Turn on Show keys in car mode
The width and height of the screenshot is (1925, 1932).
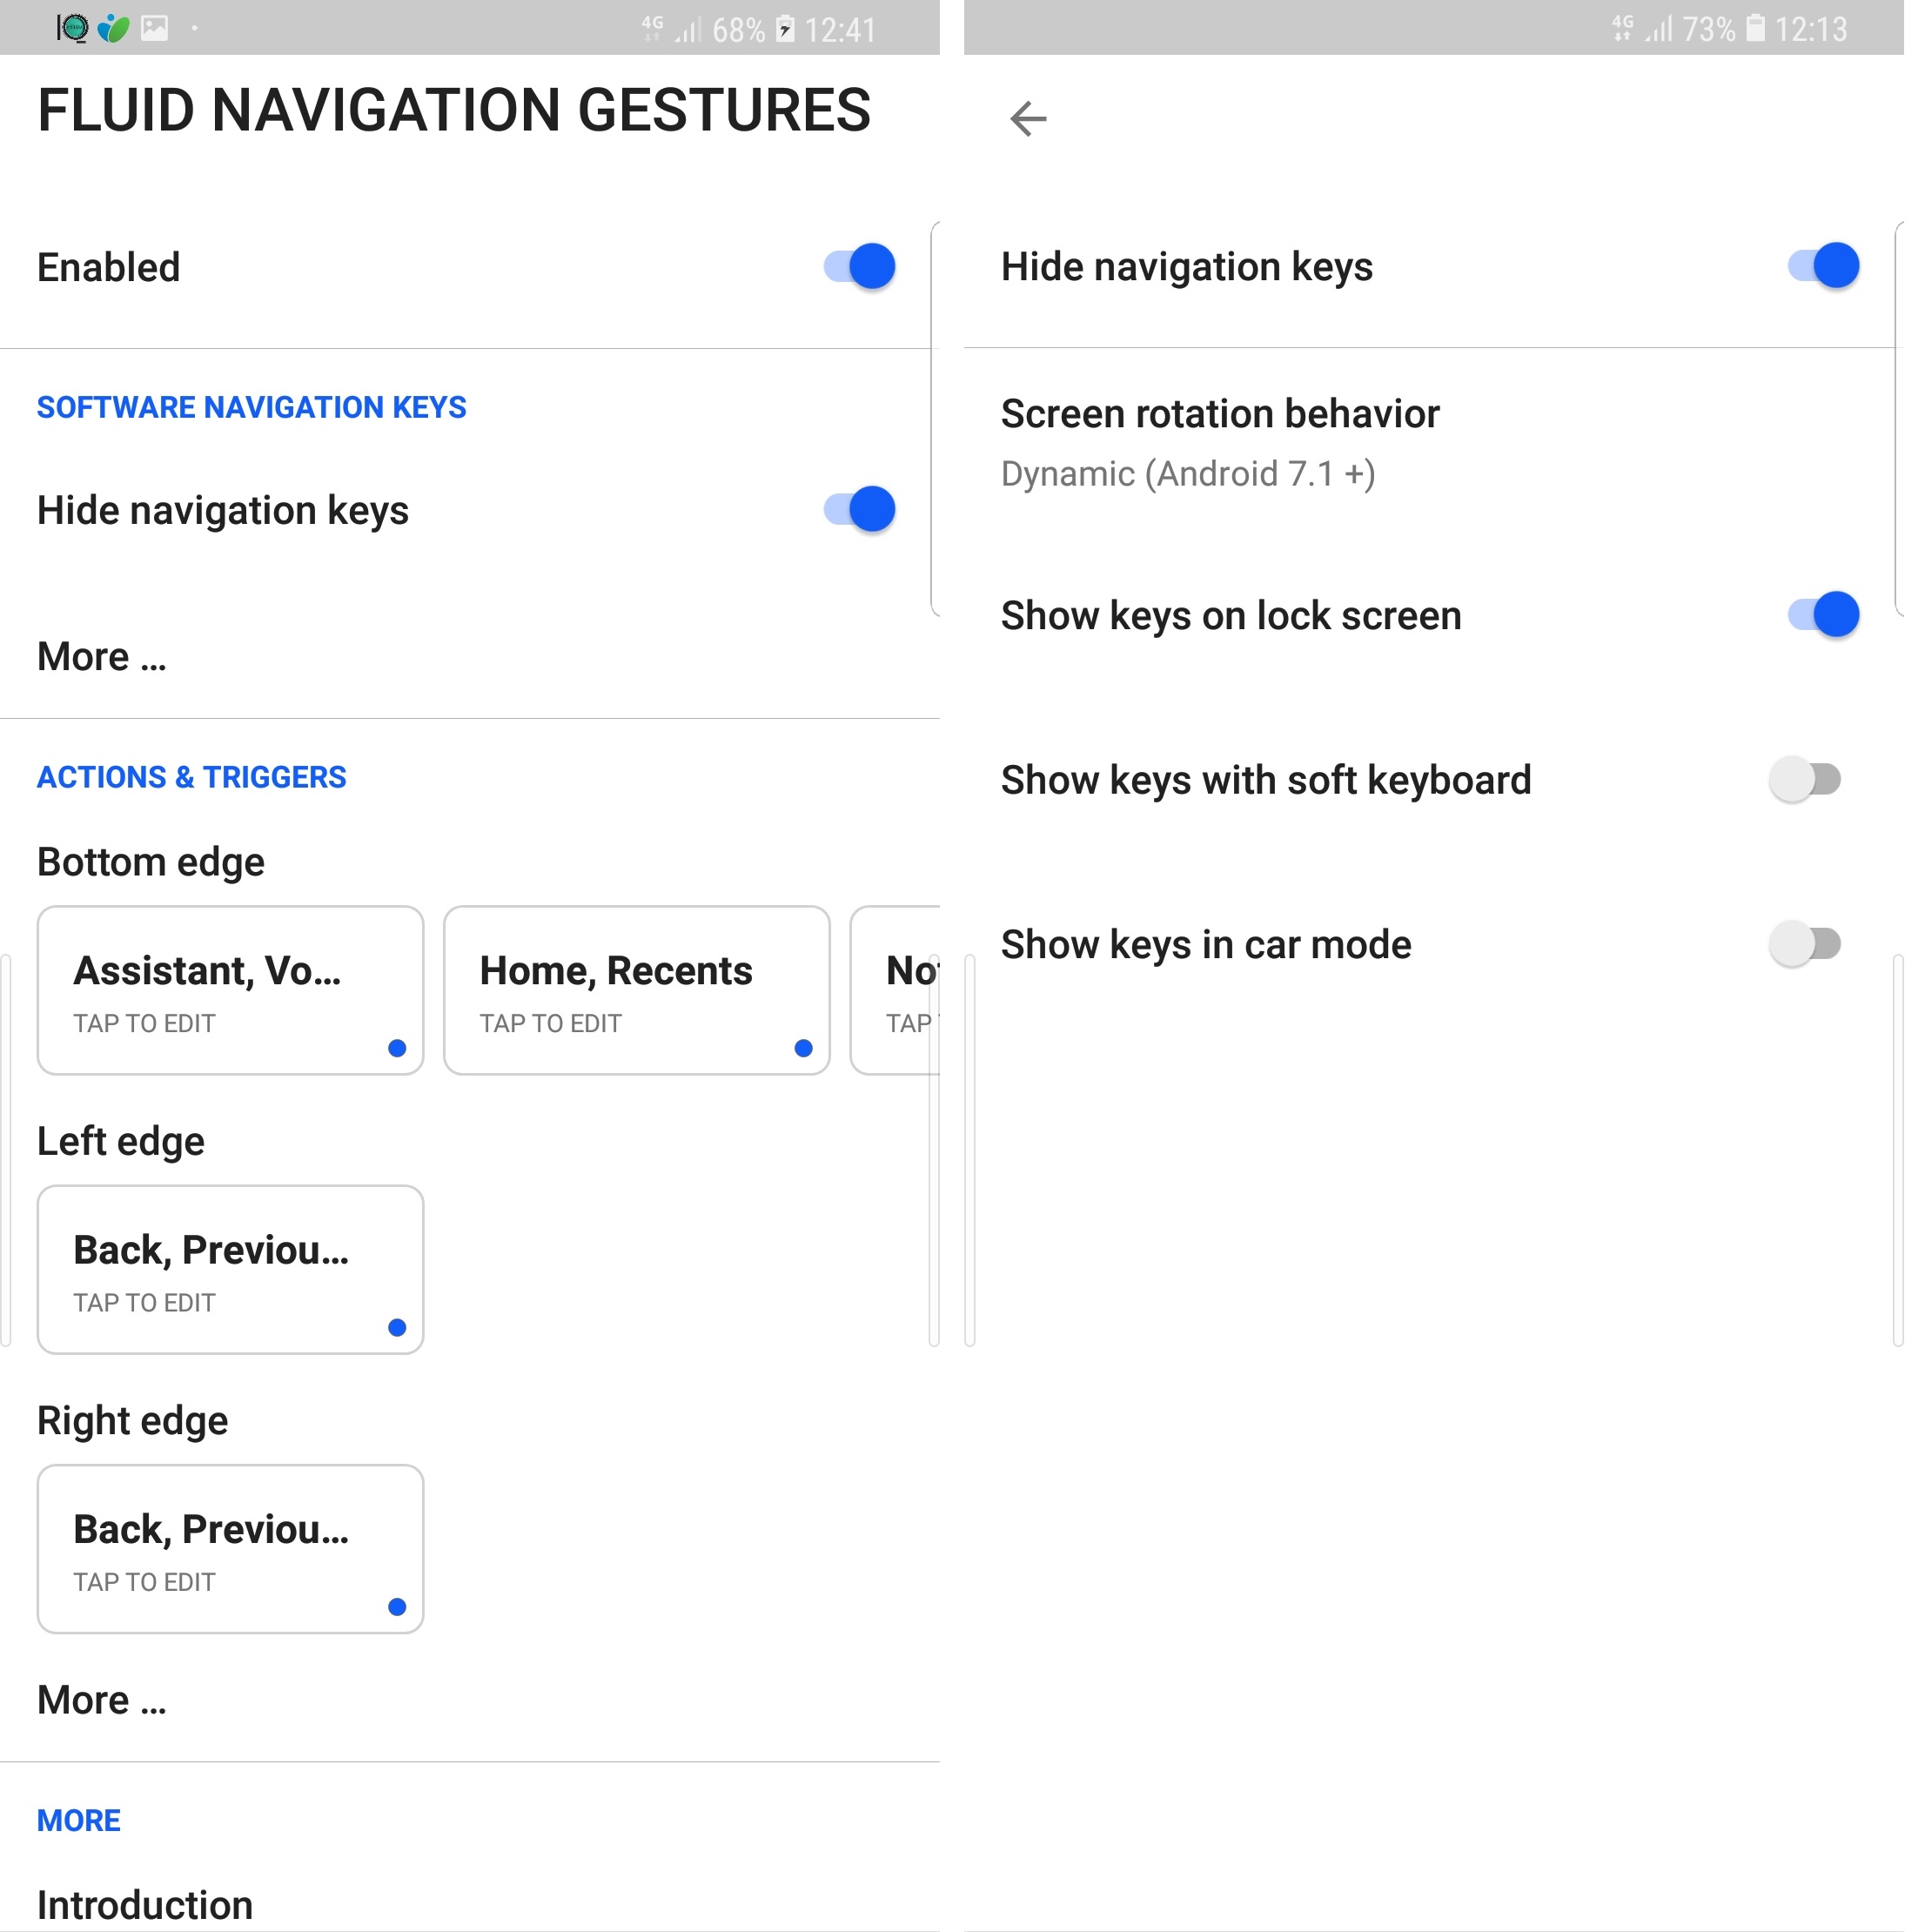click(x=1805, y=943)
